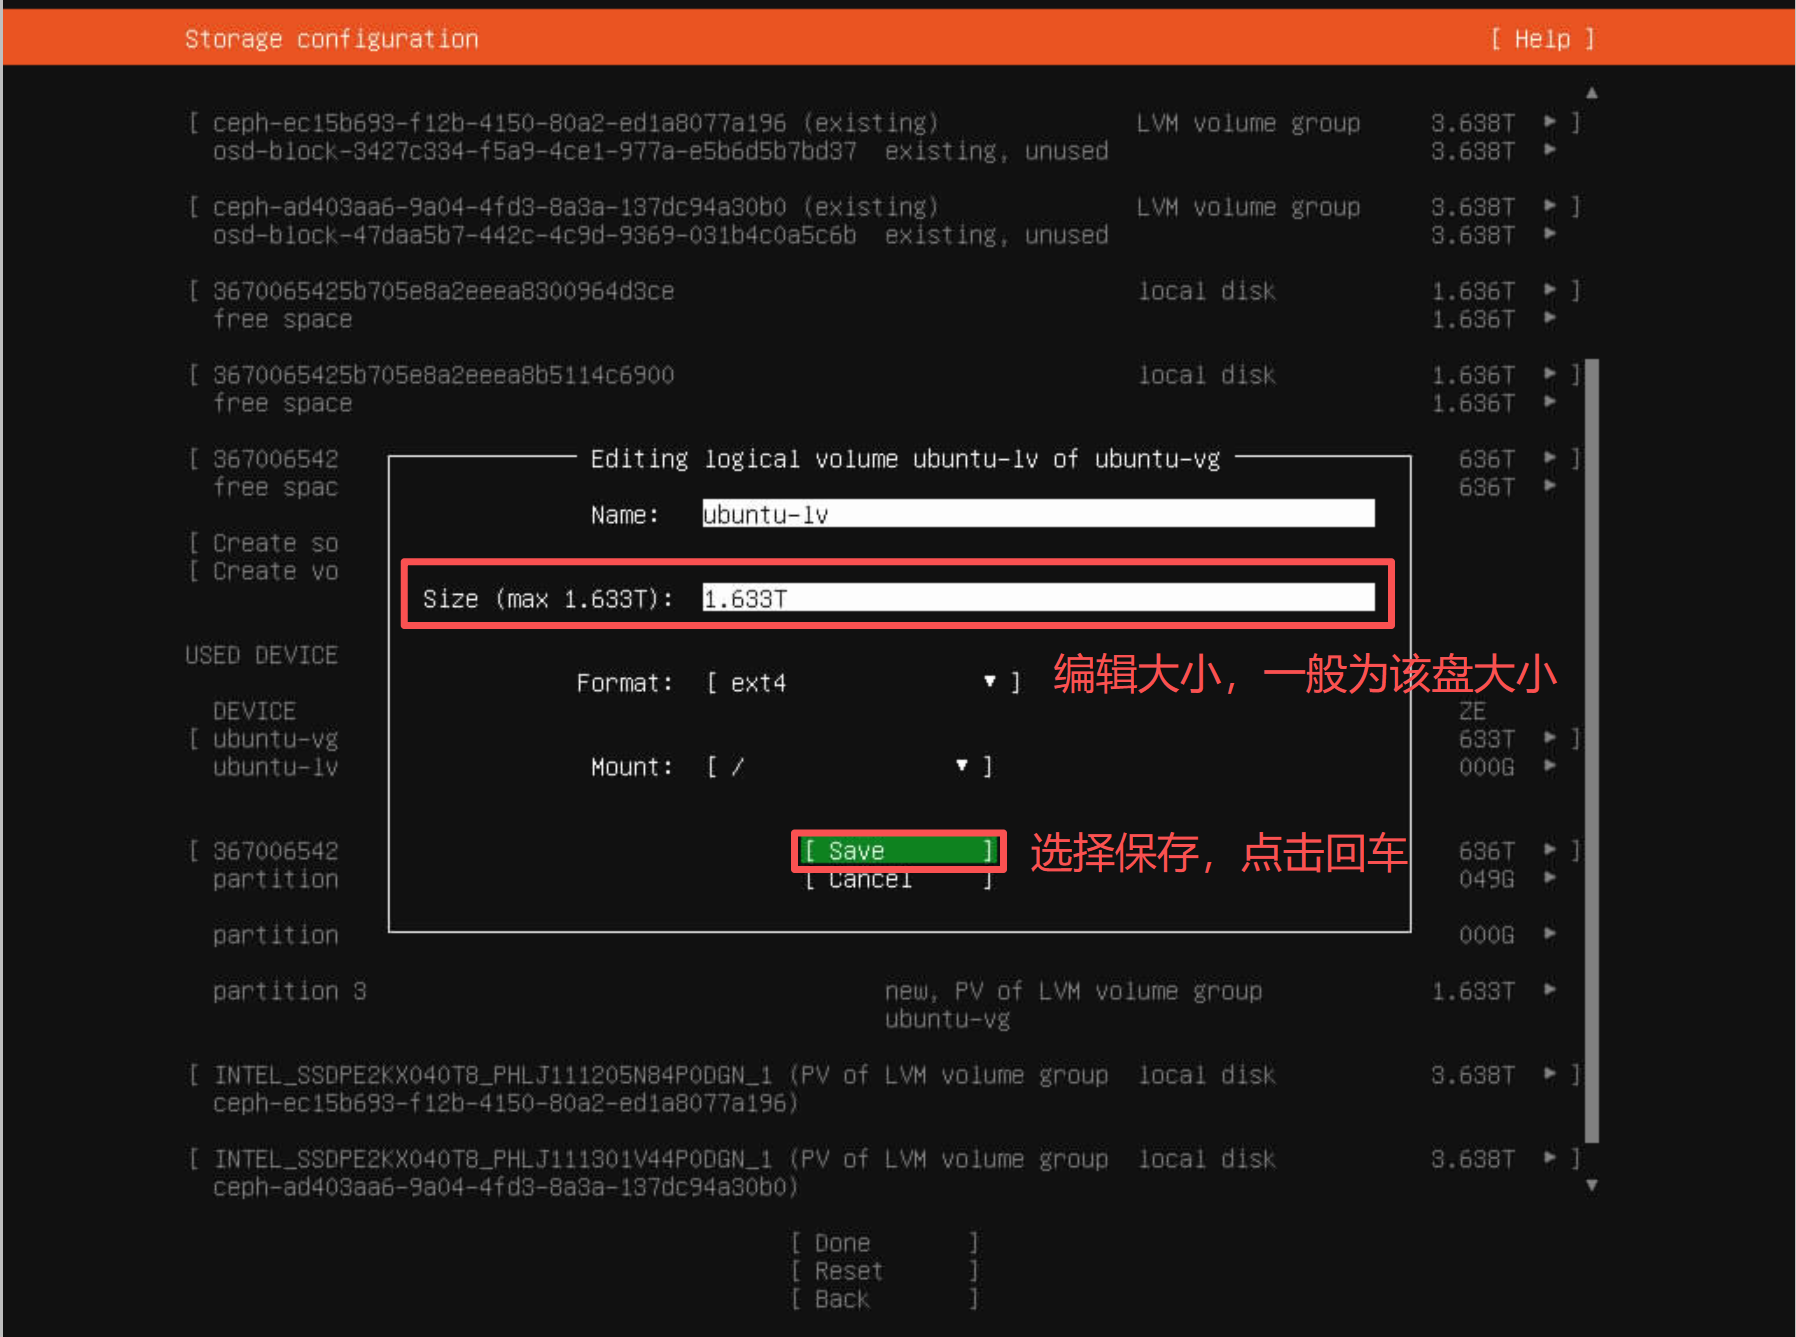Expand arrow for ceph-ec15b693 volume group
Screen dimensions: 1796x1337
pos(1549,122)
